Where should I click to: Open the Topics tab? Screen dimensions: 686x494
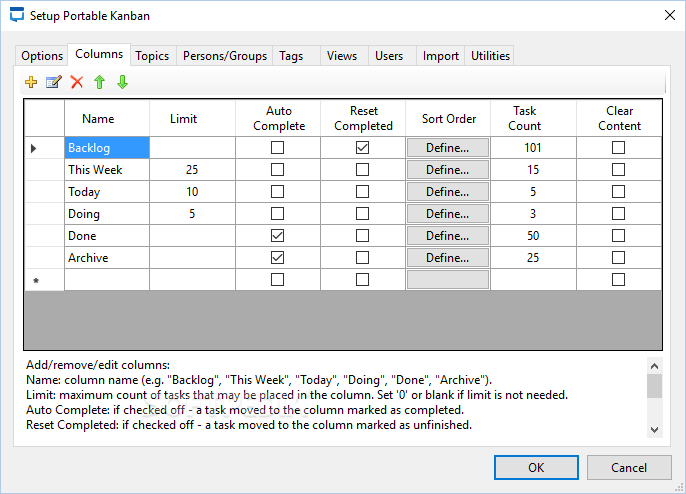[152, 56]
